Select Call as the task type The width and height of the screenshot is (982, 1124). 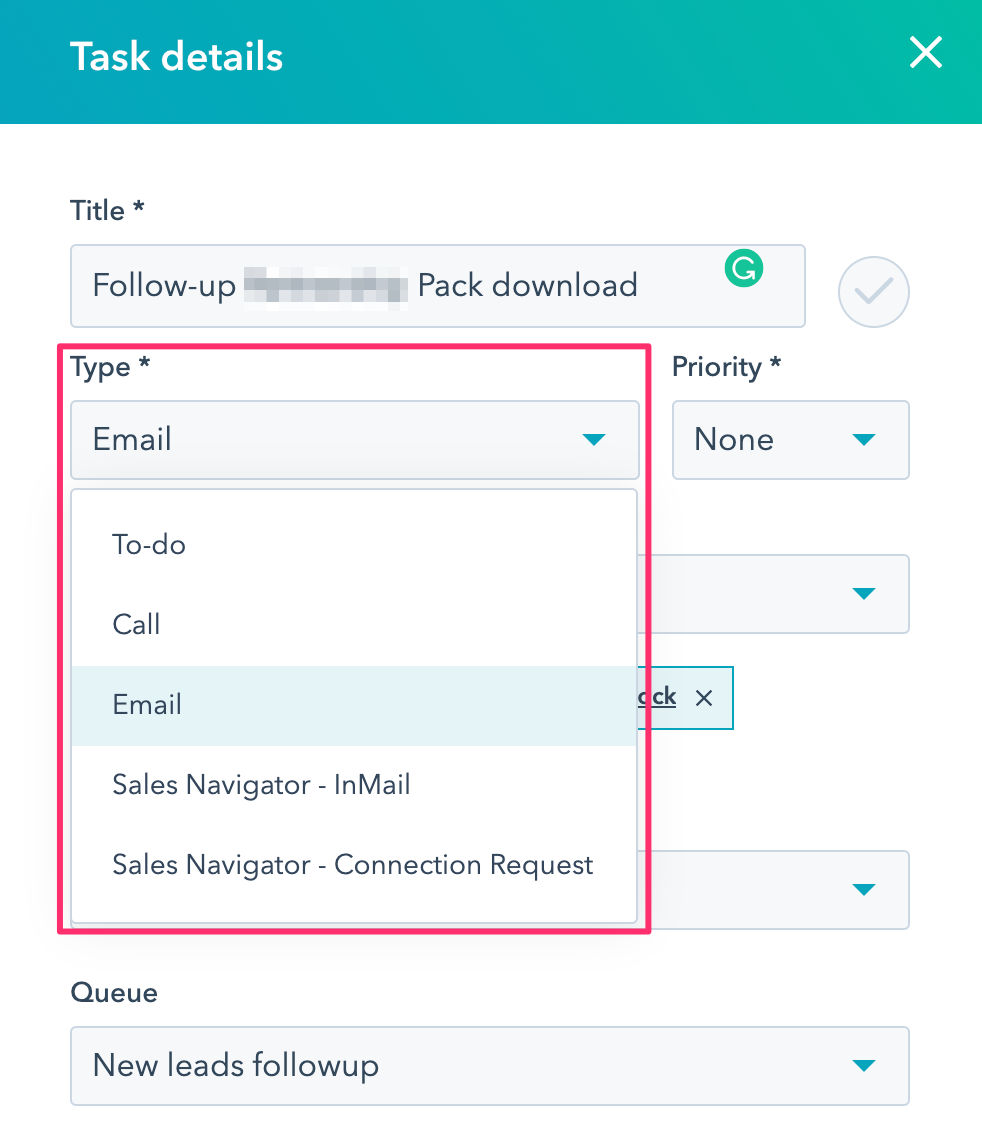[137, 625]
